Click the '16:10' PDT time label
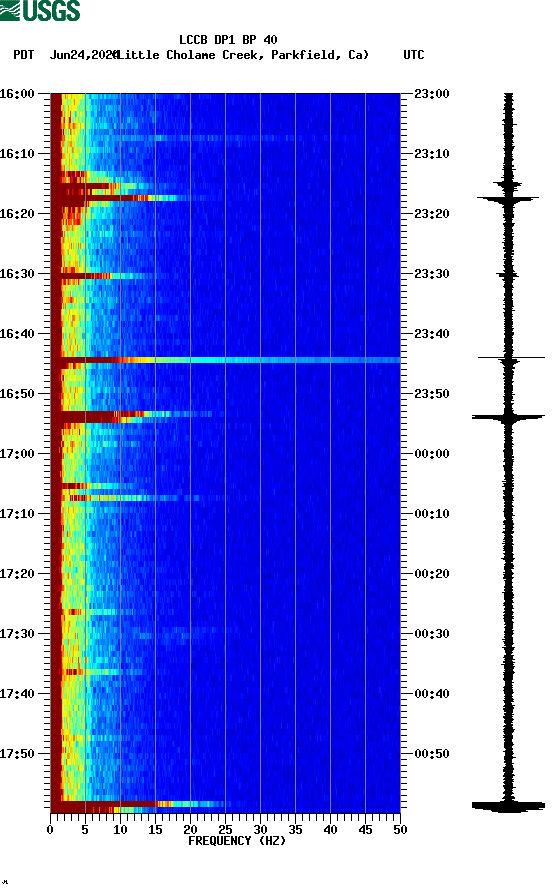552x893 pixels. coord(17,154)
